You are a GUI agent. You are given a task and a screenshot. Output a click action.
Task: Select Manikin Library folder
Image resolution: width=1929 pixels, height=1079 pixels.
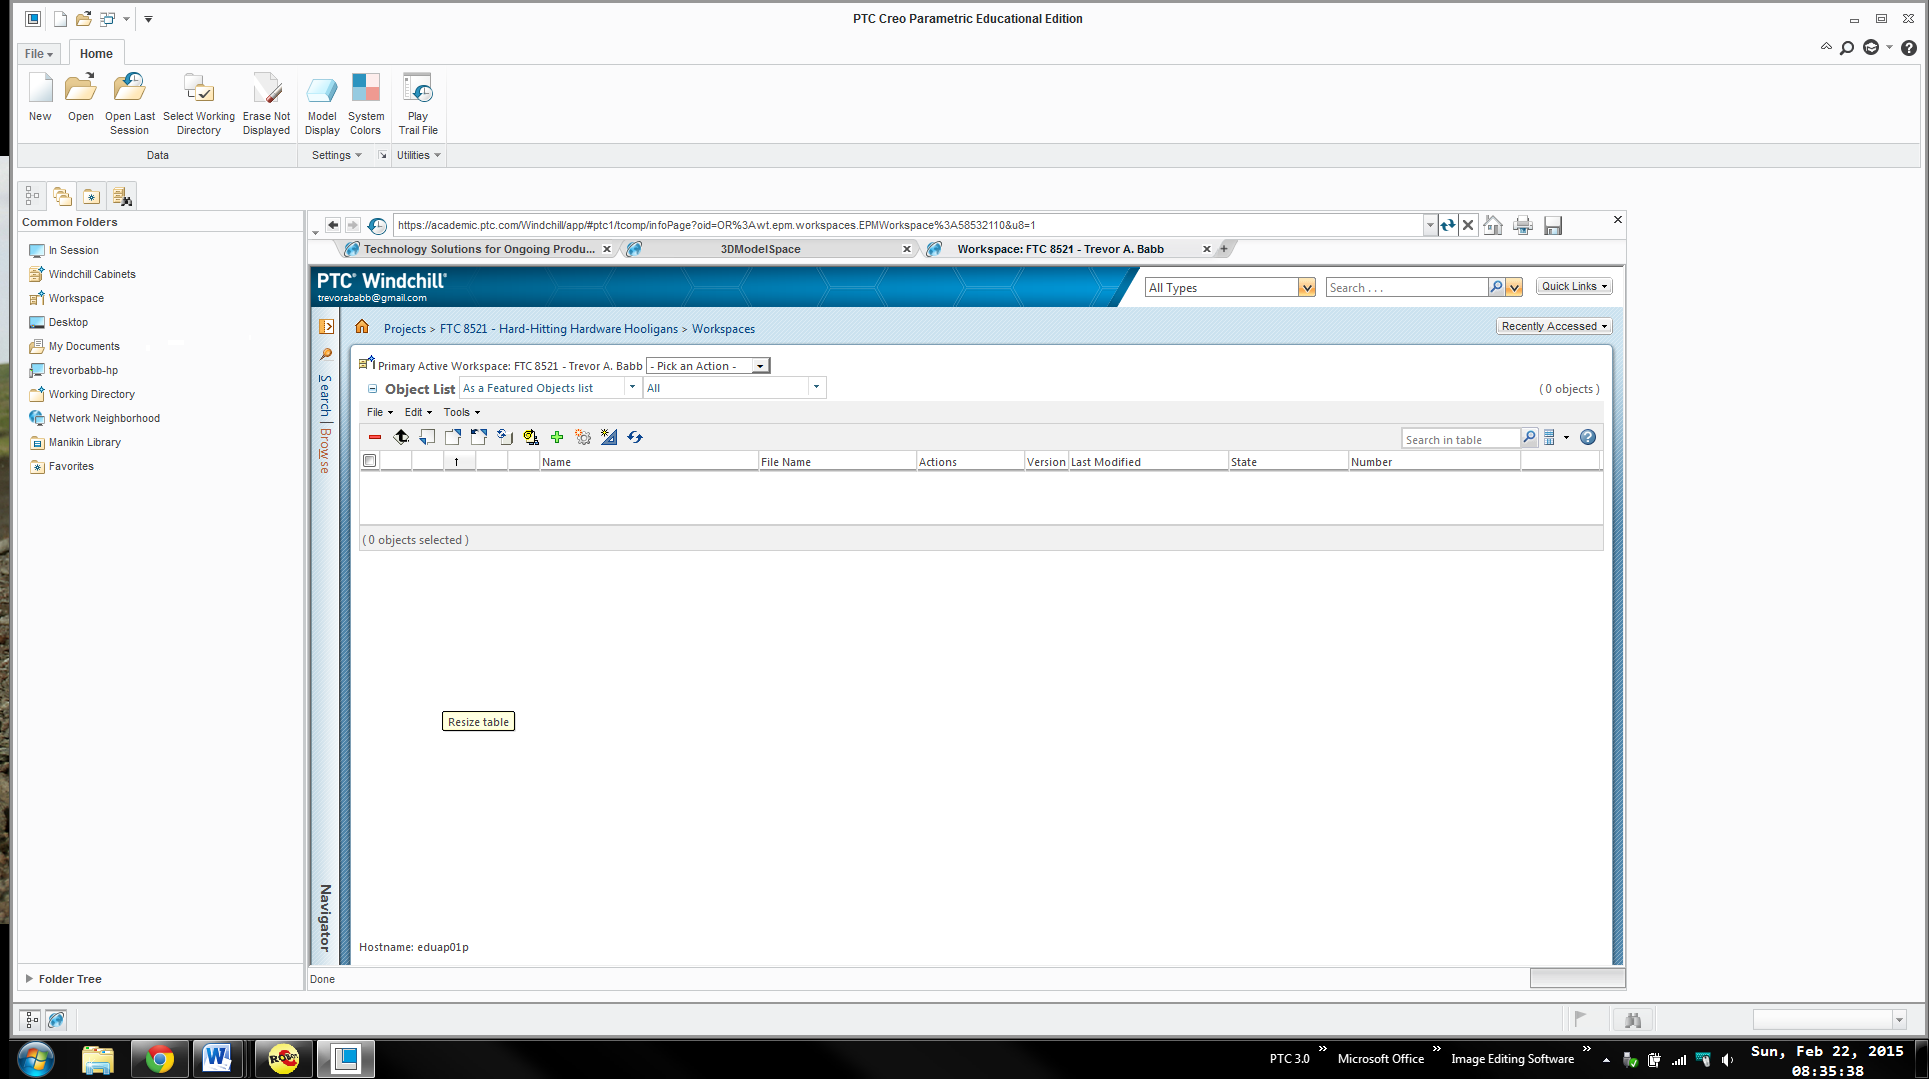(84, 442)
